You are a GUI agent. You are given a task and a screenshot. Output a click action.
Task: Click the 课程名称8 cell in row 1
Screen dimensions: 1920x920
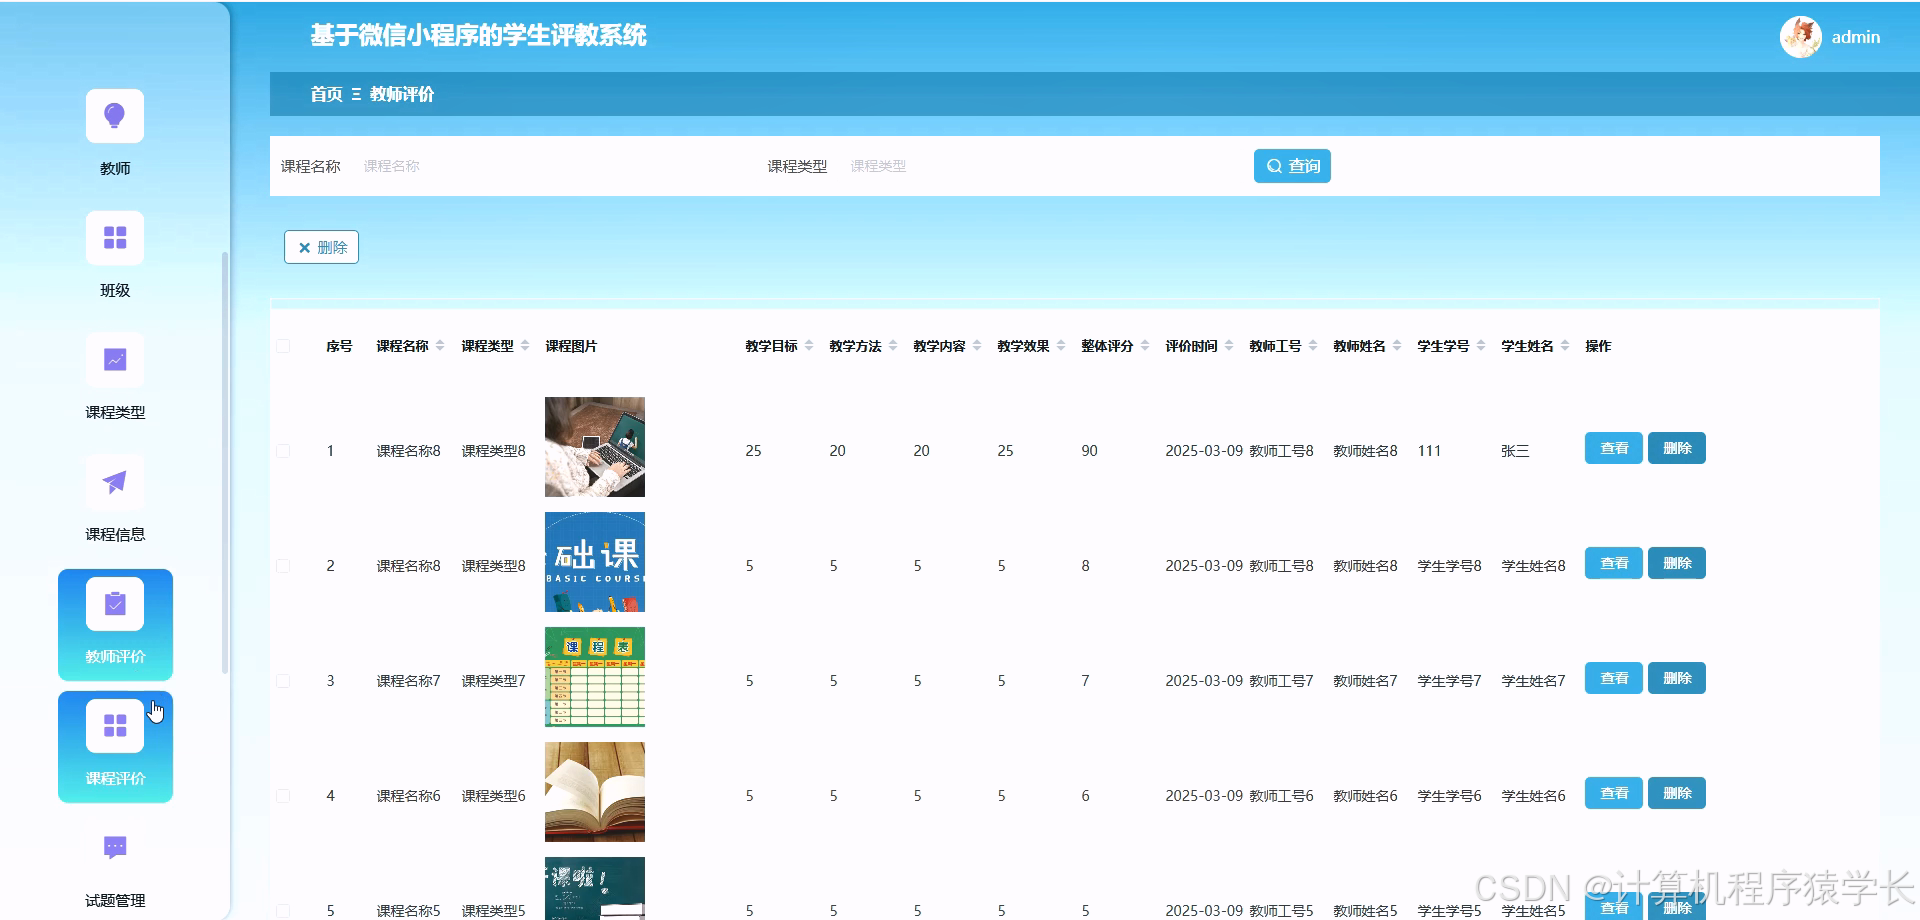click(x=408, y=451)
